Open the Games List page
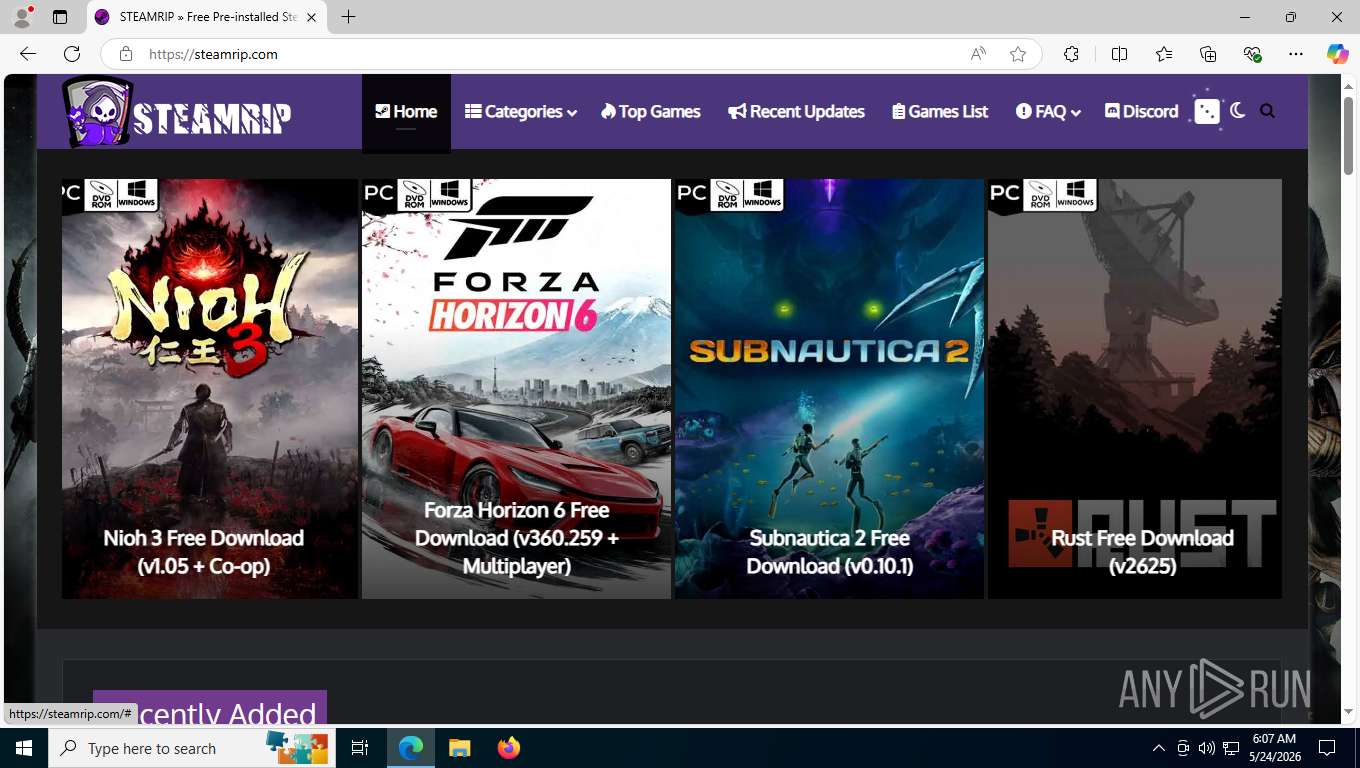This screenshot has height=768, width=1360. [940, 112]
